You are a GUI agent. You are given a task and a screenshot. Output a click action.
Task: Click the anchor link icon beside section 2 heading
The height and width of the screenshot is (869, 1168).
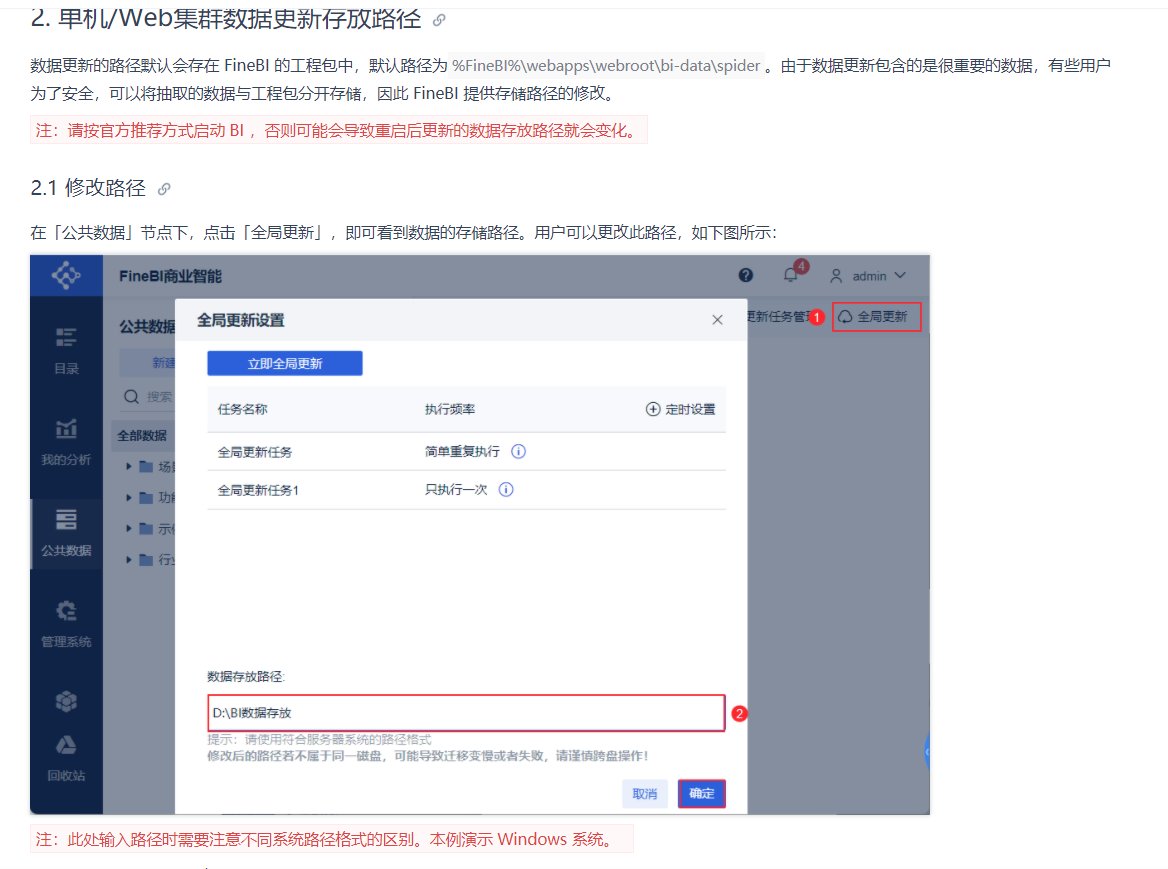[x=439, y=20]
